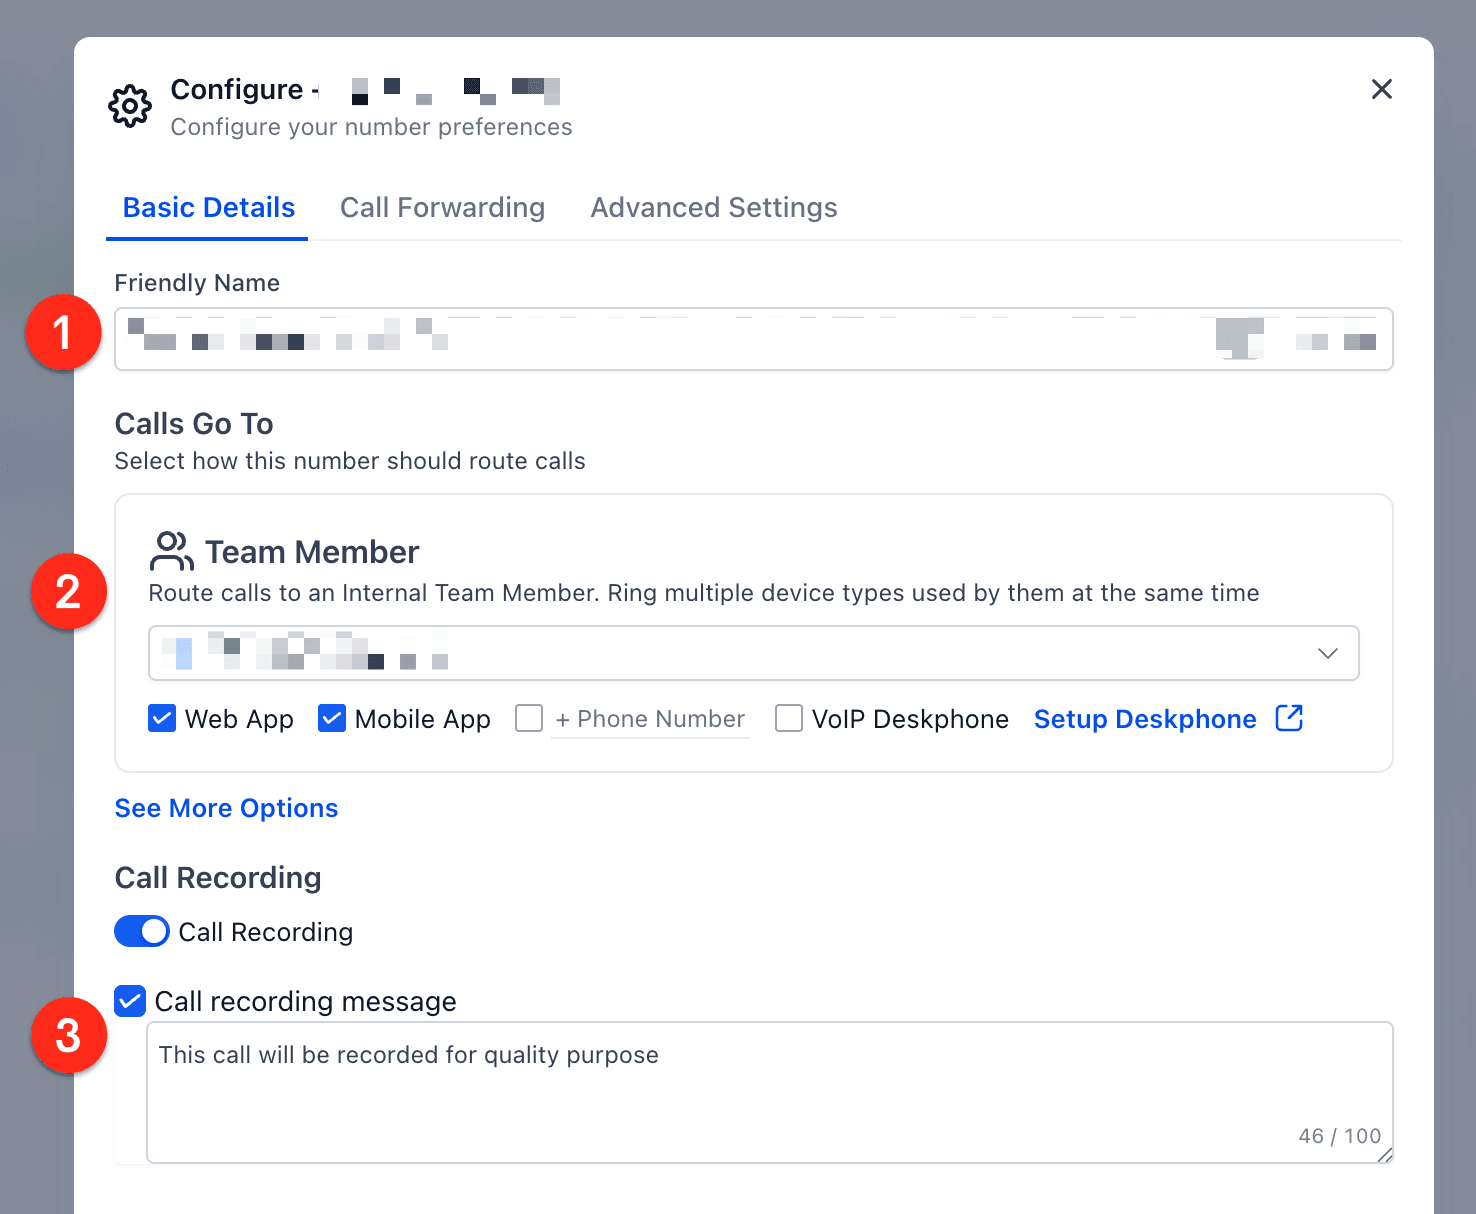The height and width of the screenshot is (1214, 1476).
Task: Open the Setup Deskphone link
Action: [x=1145, y=719]
